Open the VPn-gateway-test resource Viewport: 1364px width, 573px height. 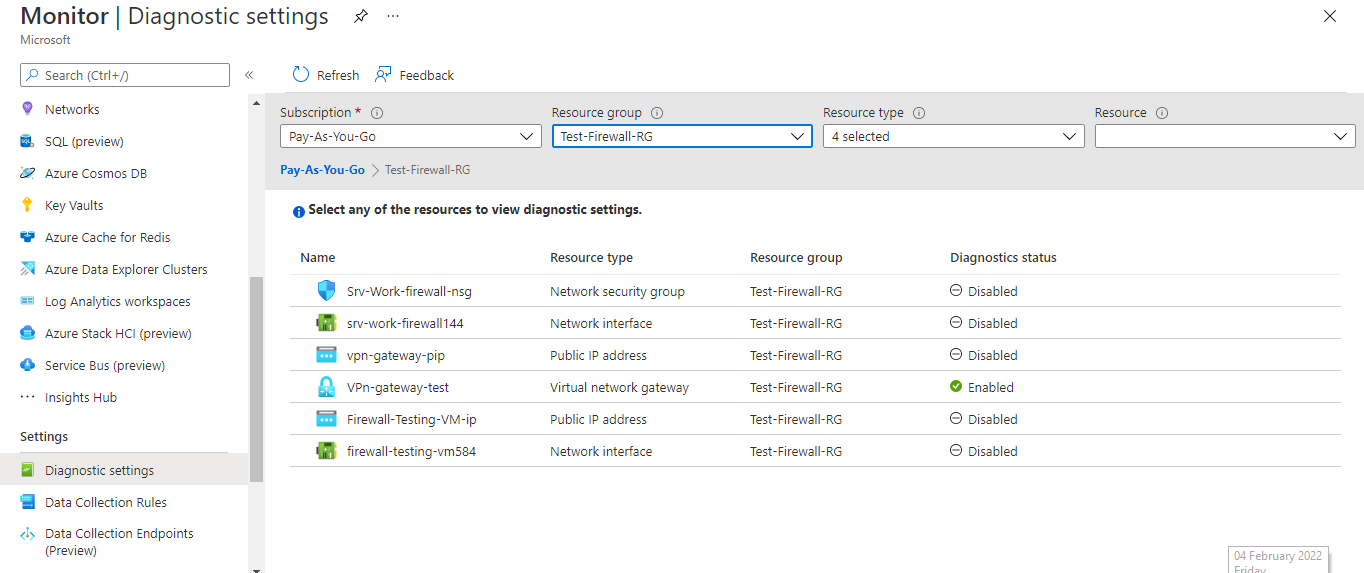(398, 387)
